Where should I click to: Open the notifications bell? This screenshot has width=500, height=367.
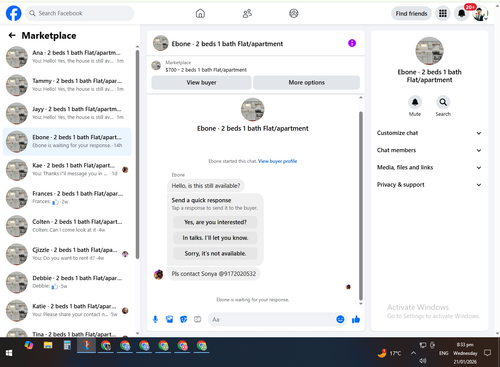(462, 13)
